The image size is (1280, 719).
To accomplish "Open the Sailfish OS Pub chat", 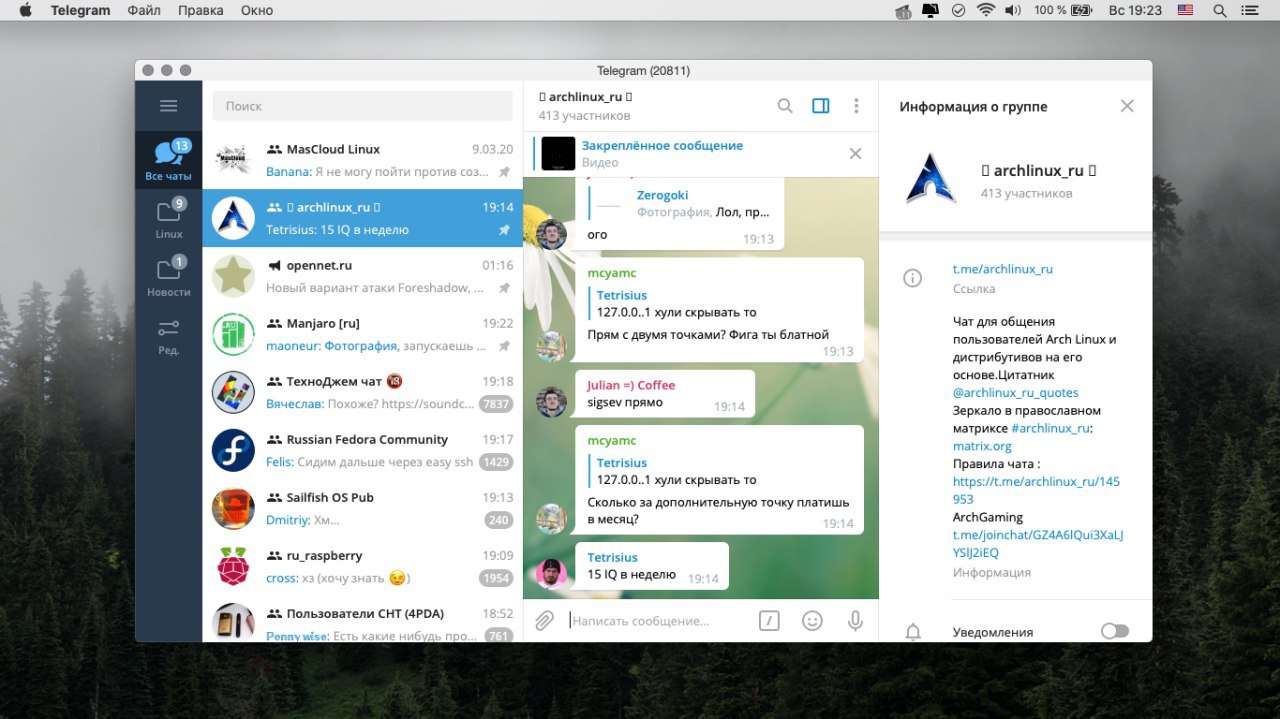I will coord(363,508).
